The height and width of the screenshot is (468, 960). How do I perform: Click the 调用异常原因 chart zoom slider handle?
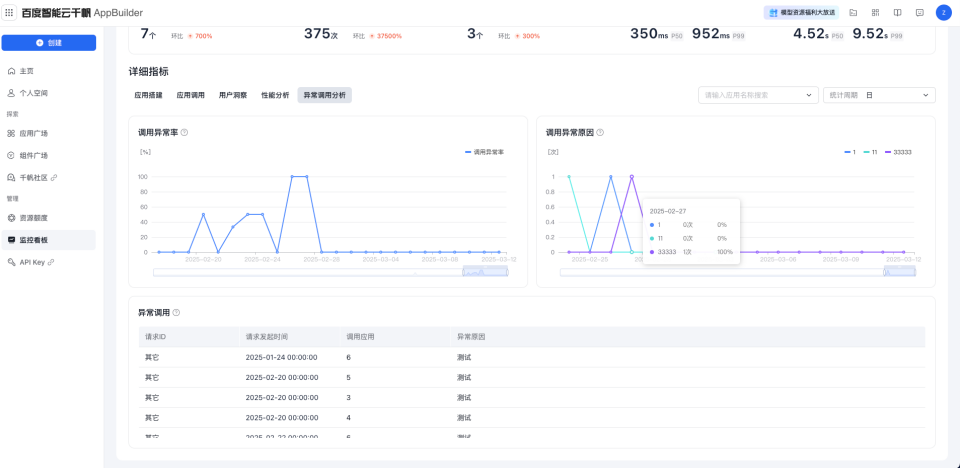point(899,272)
